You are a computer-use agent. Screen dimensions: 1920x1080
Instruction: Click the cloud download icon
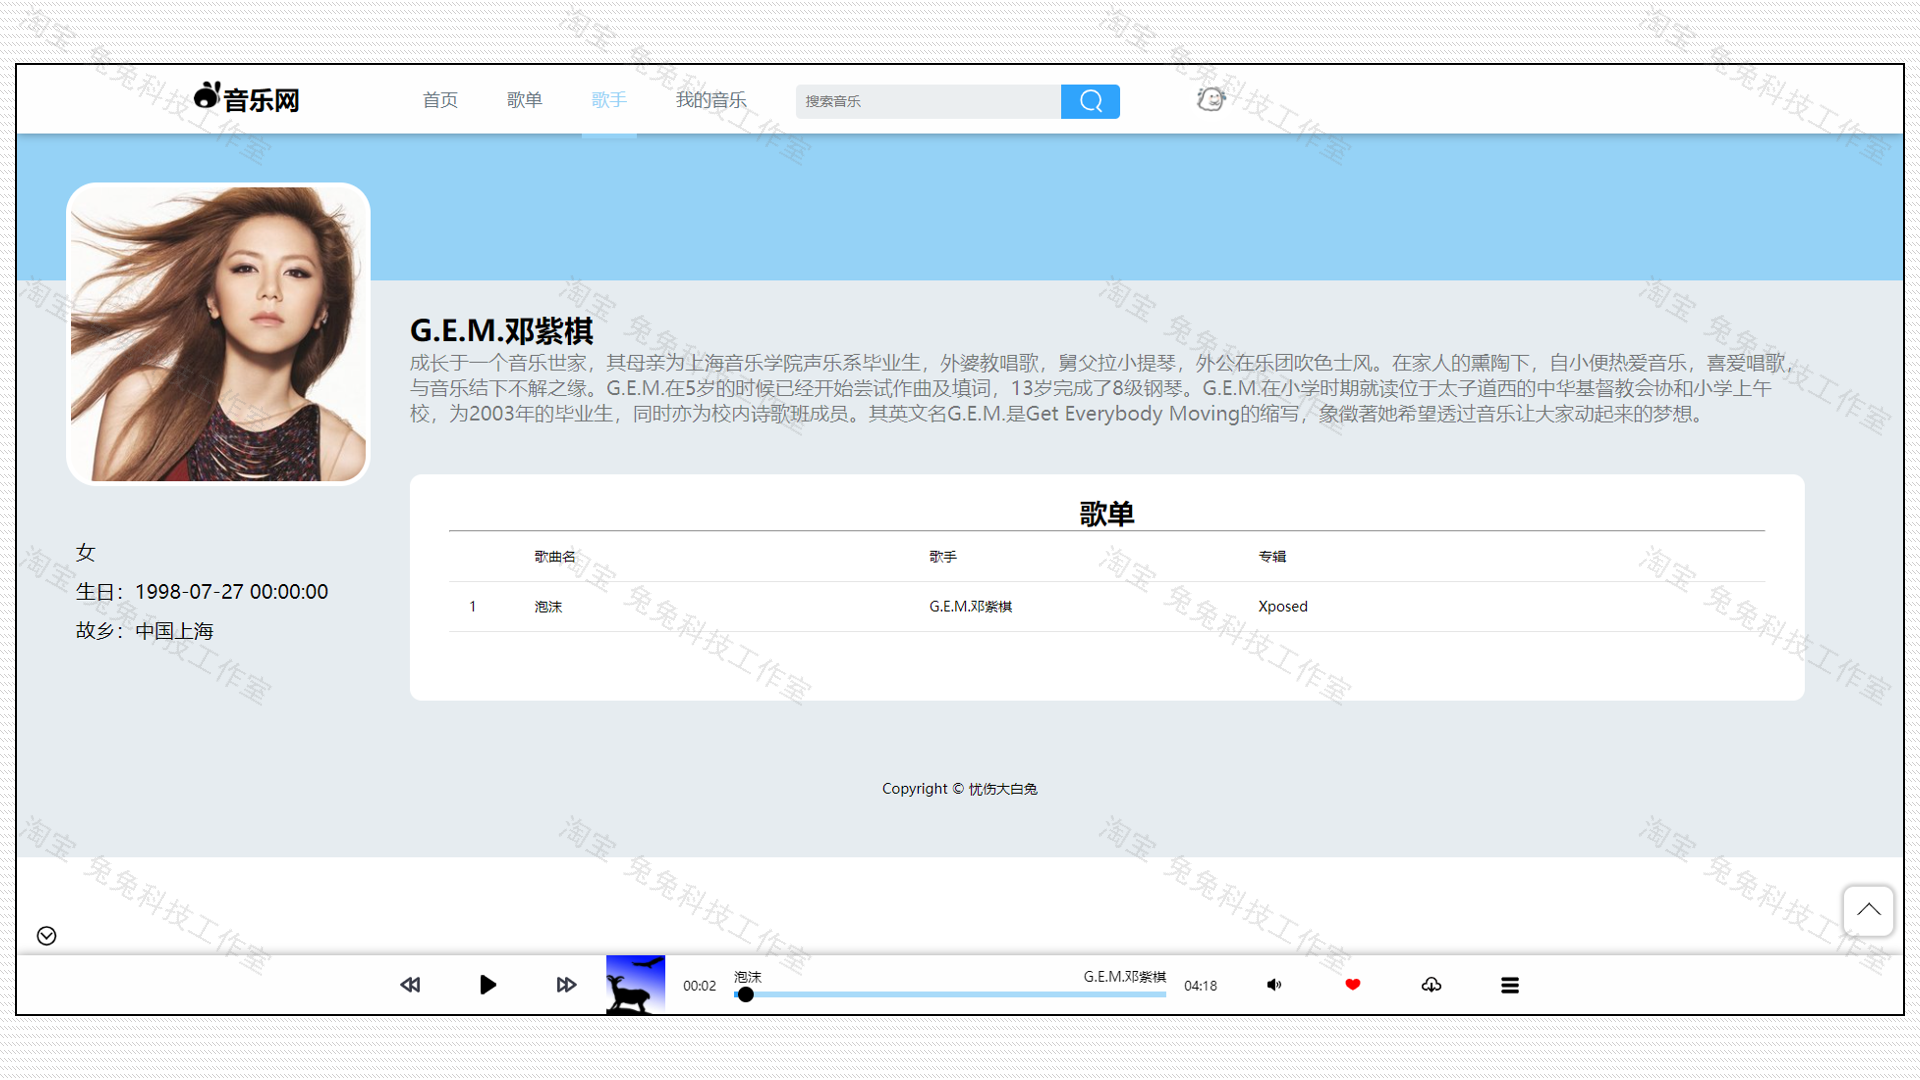(1431, 985)
